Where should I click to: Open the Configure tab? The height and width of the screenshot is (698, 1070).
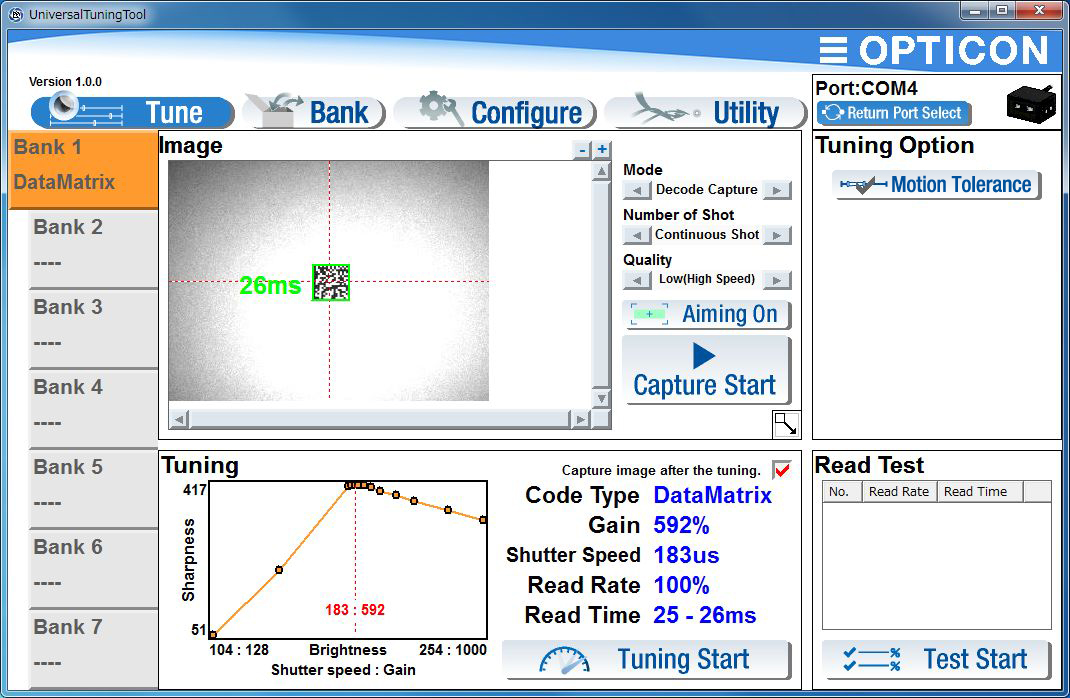pyautogui.click(x=496, y=112)
